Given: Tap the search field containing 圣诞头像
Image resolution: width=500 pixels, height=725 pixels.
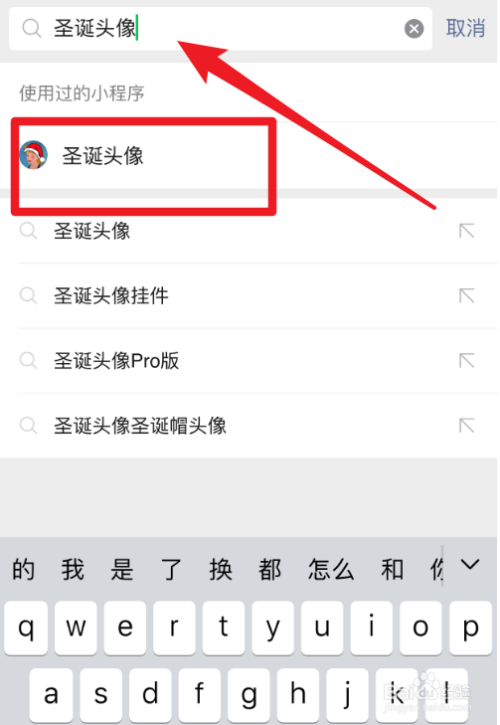Looking at the screenshot, I should pos(221,29).
